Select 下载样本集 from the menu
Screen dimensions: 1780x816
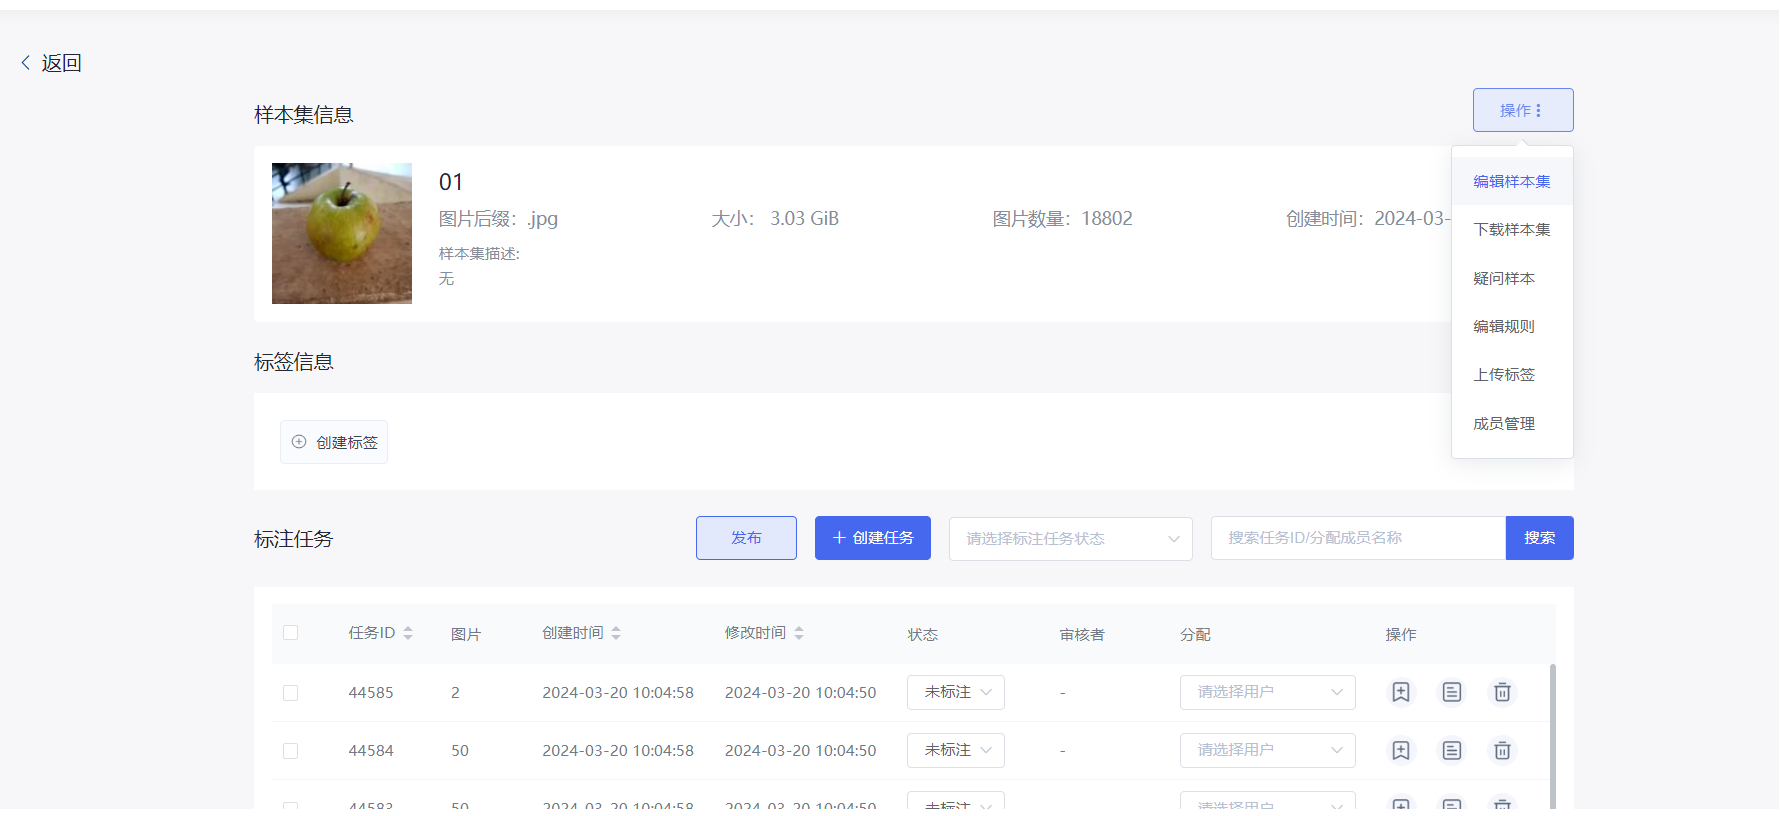pyautogui.click(x=1512, y=230)
